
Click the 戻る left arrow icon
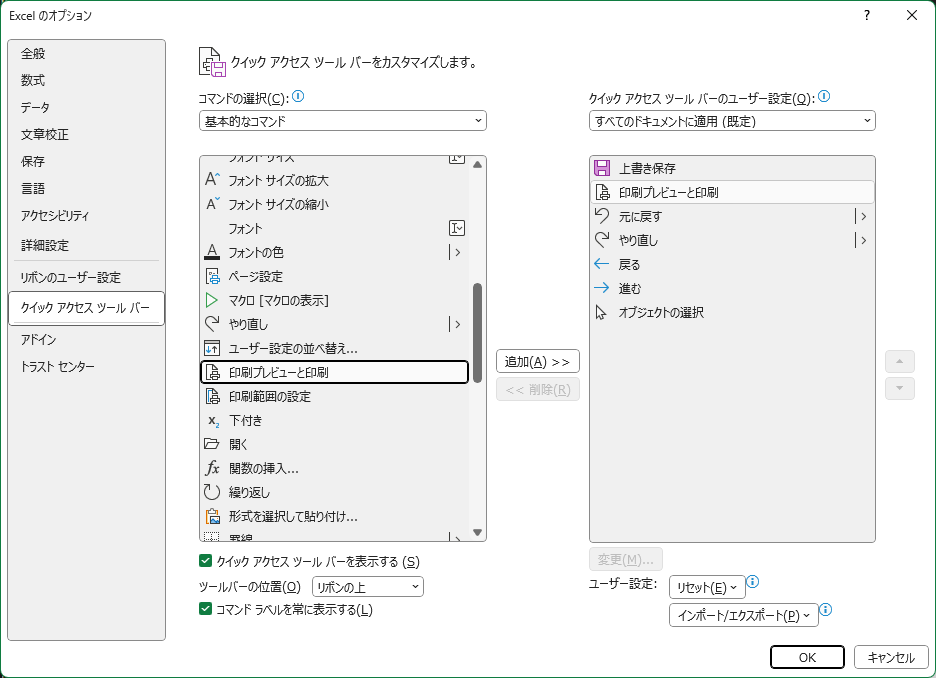click(x=602, y=264)
